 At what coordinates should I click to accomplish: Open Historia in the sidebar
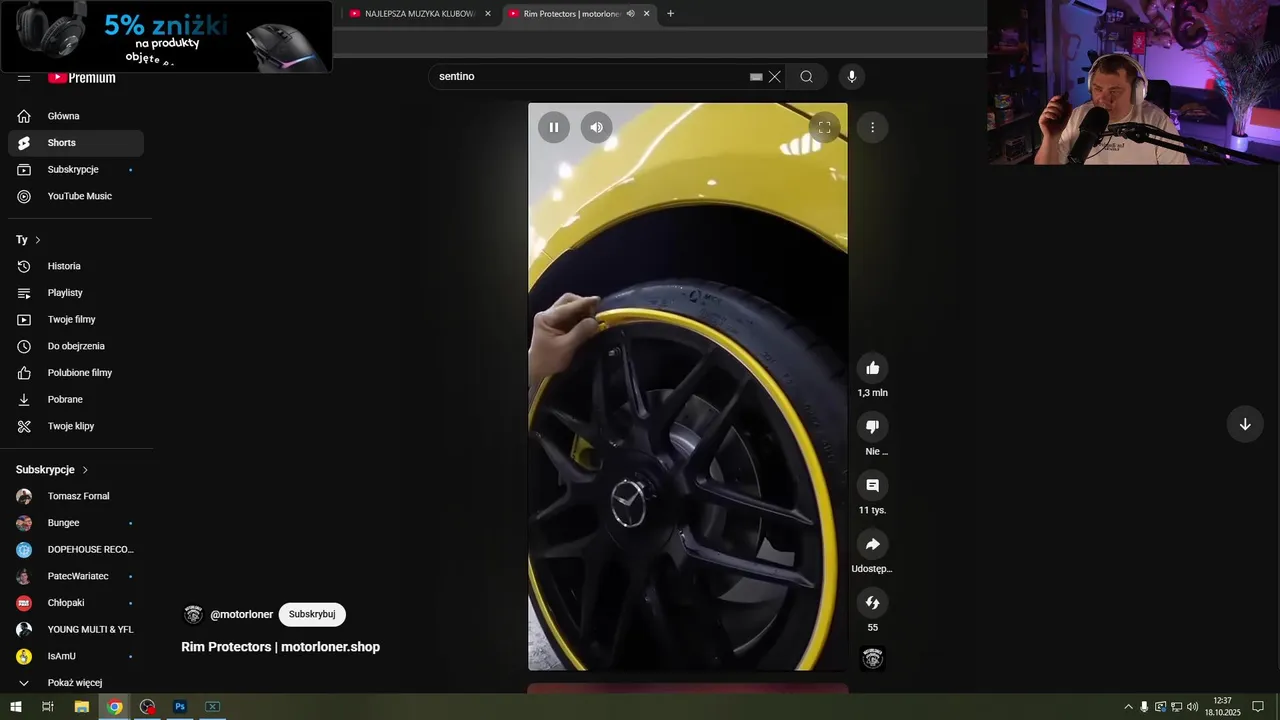(x=76, y=266)
